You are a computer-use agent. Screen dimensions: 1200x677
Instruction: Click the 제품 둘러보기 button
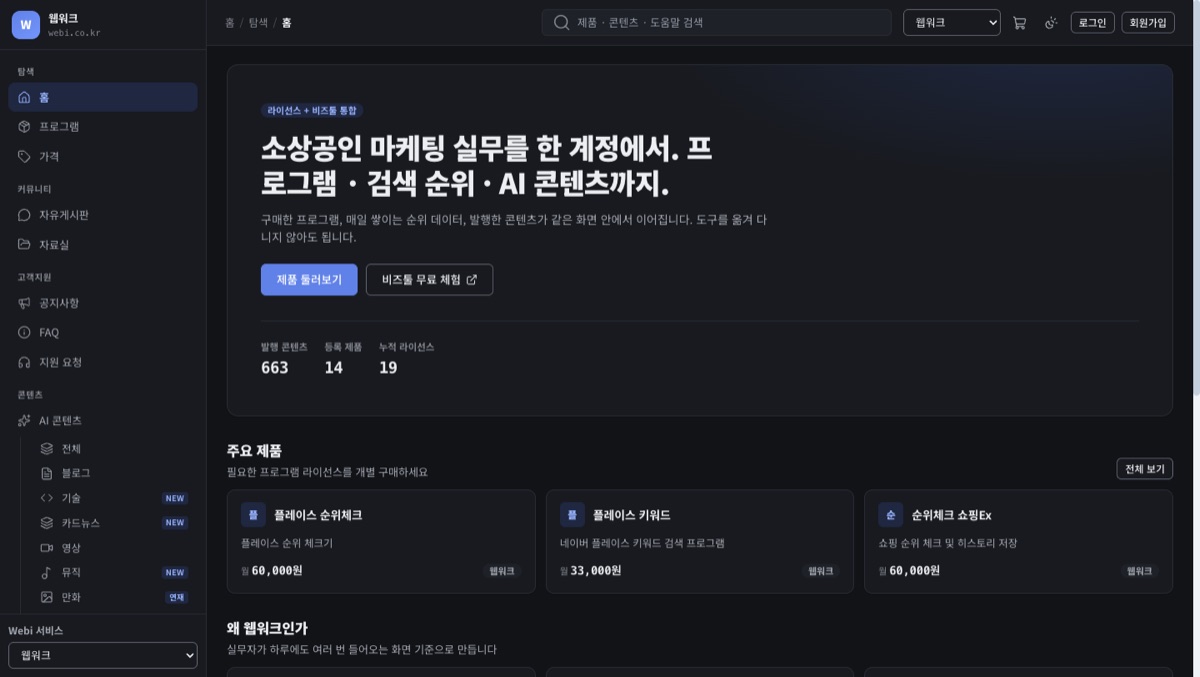point(309,280)
